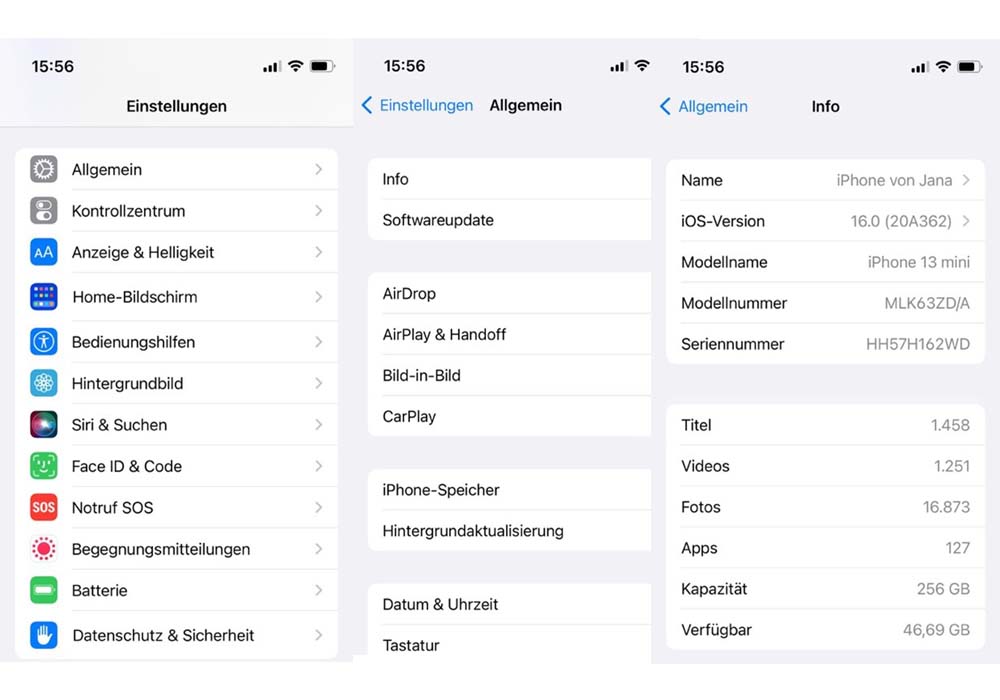Select the Kontrollzentrum icon
This screenshot has height=700, width=1000.
click(x=42, y=211)
